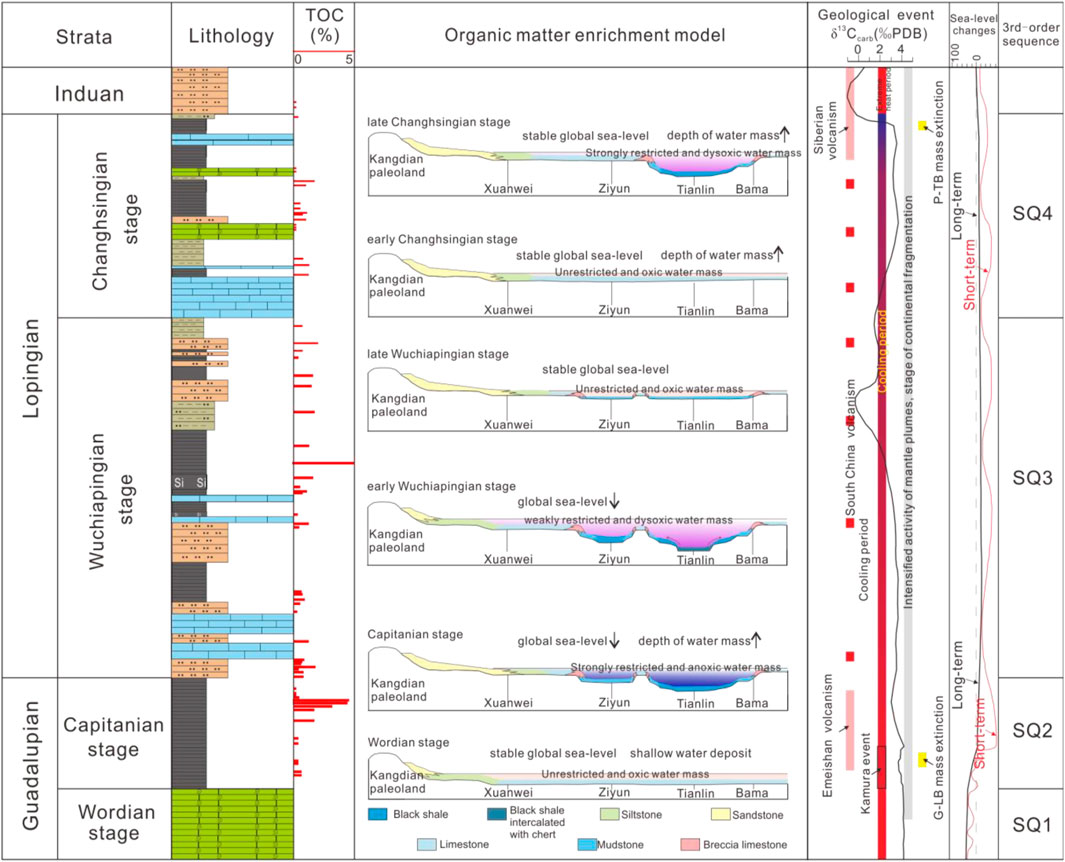Image resolution: width=1065 pixels, height=862 pixels.
Task: Click the 'Siberian volcanism' vertical label
Action: pyautogui.click(x=825, y=129)
